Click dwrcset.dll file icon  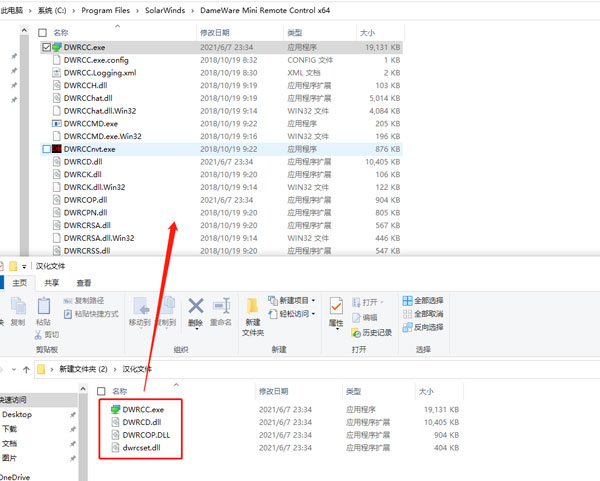coord(115,447)
